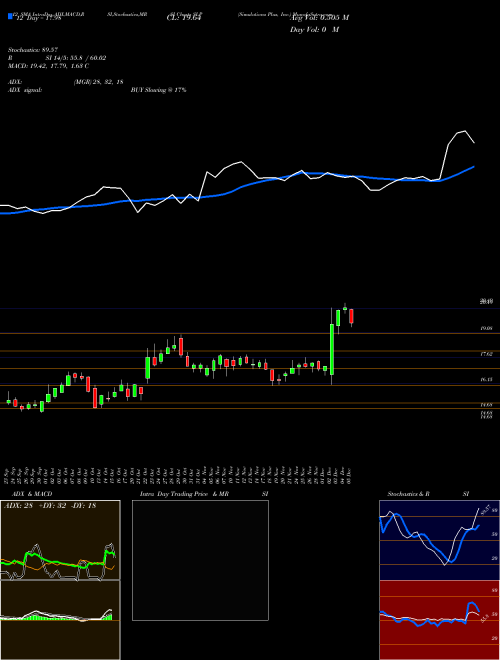Click the blue stochastics indicator panel
The image size is (500, 660).
pyautogui.click(x=439, y=540)
